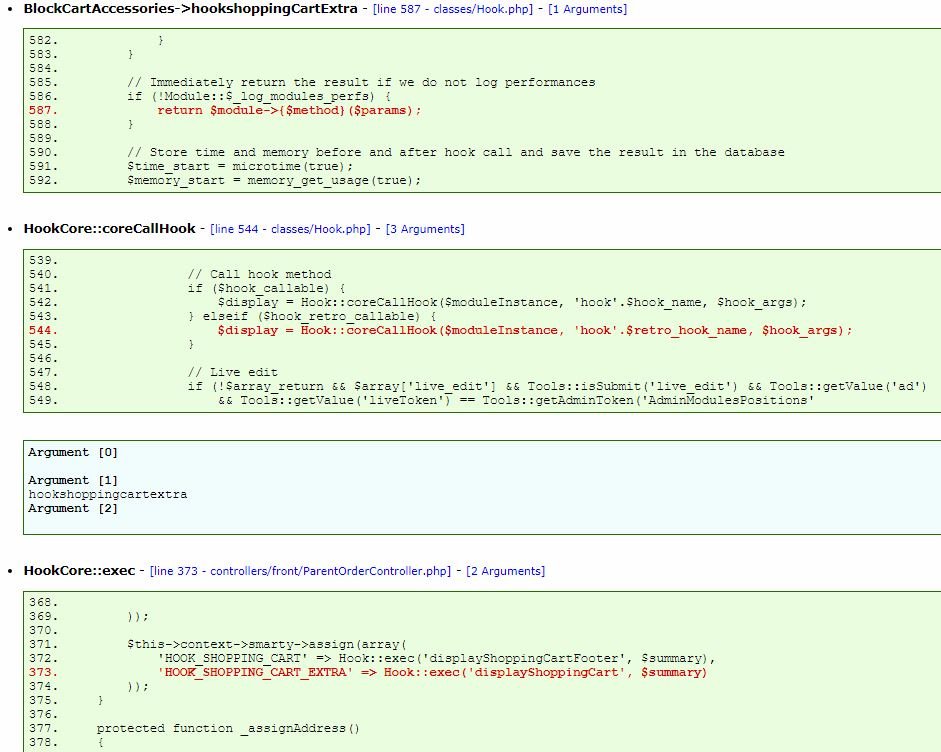The width and height of the screenshot is (941, 752).
Task: Click line number 539
Action: [x=44, y=260]
